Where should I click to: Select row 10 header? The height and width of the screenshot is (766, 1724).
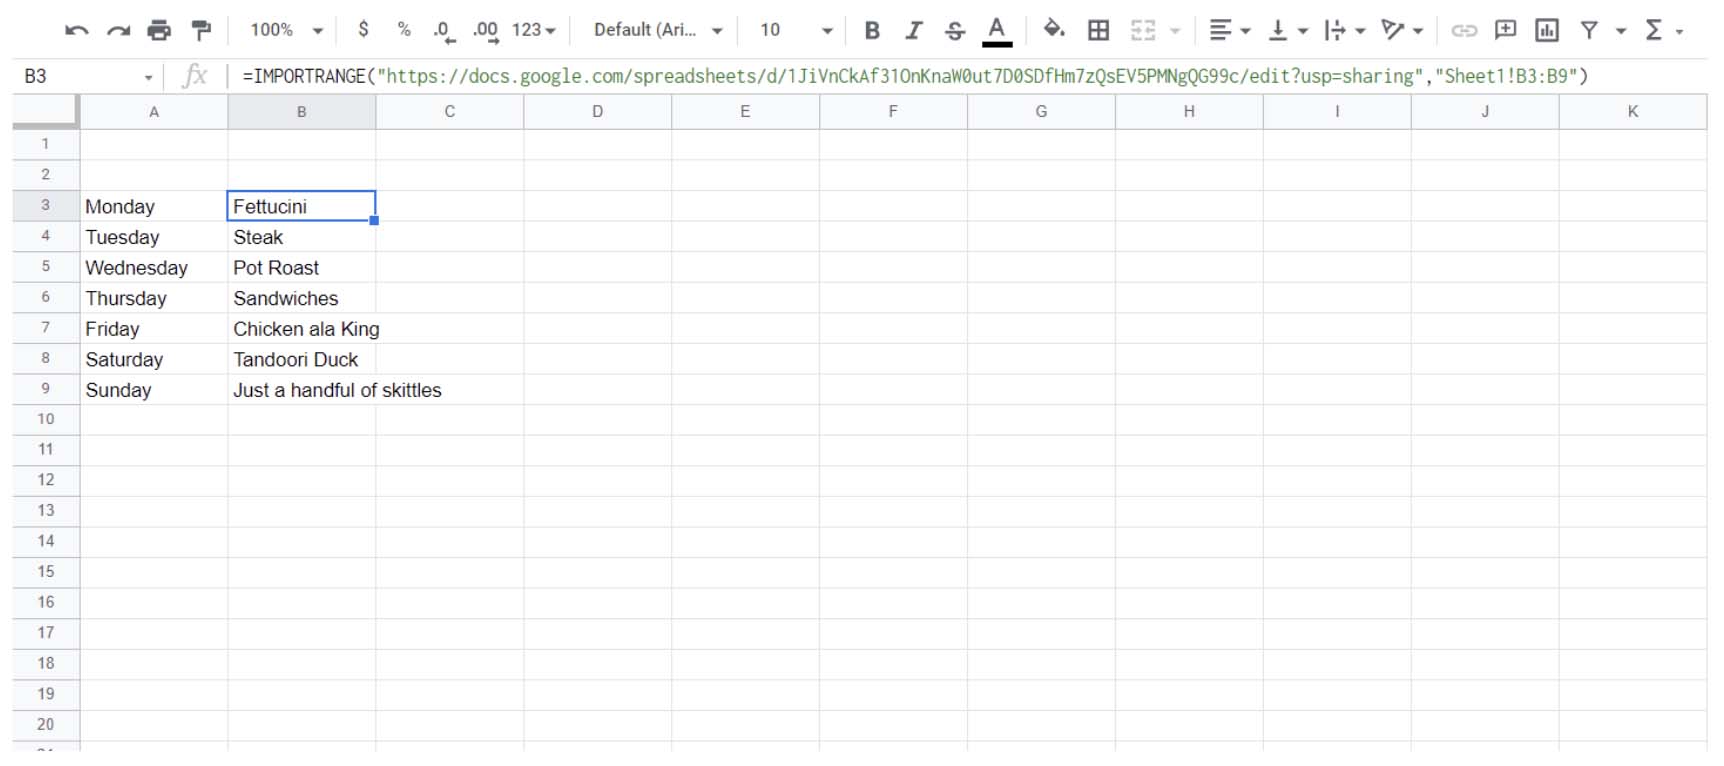pos(46,419)
